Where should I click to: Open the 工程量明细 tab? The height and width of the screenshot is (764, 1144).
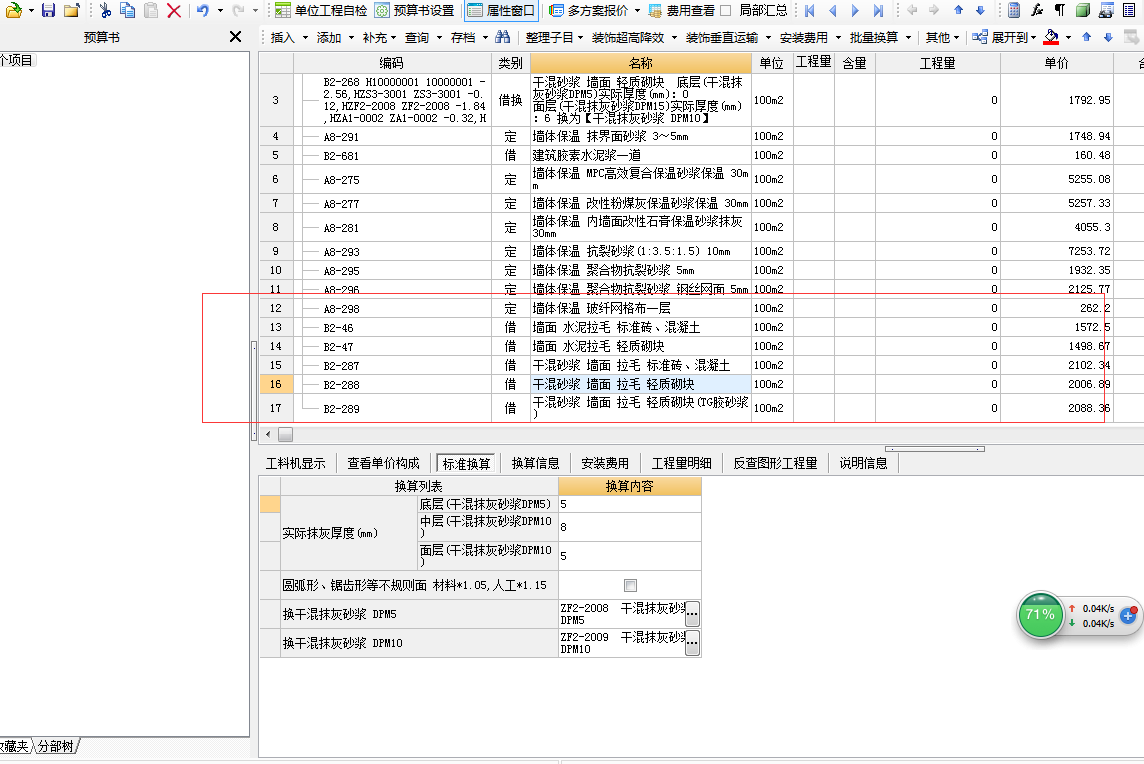click(681, 463)
